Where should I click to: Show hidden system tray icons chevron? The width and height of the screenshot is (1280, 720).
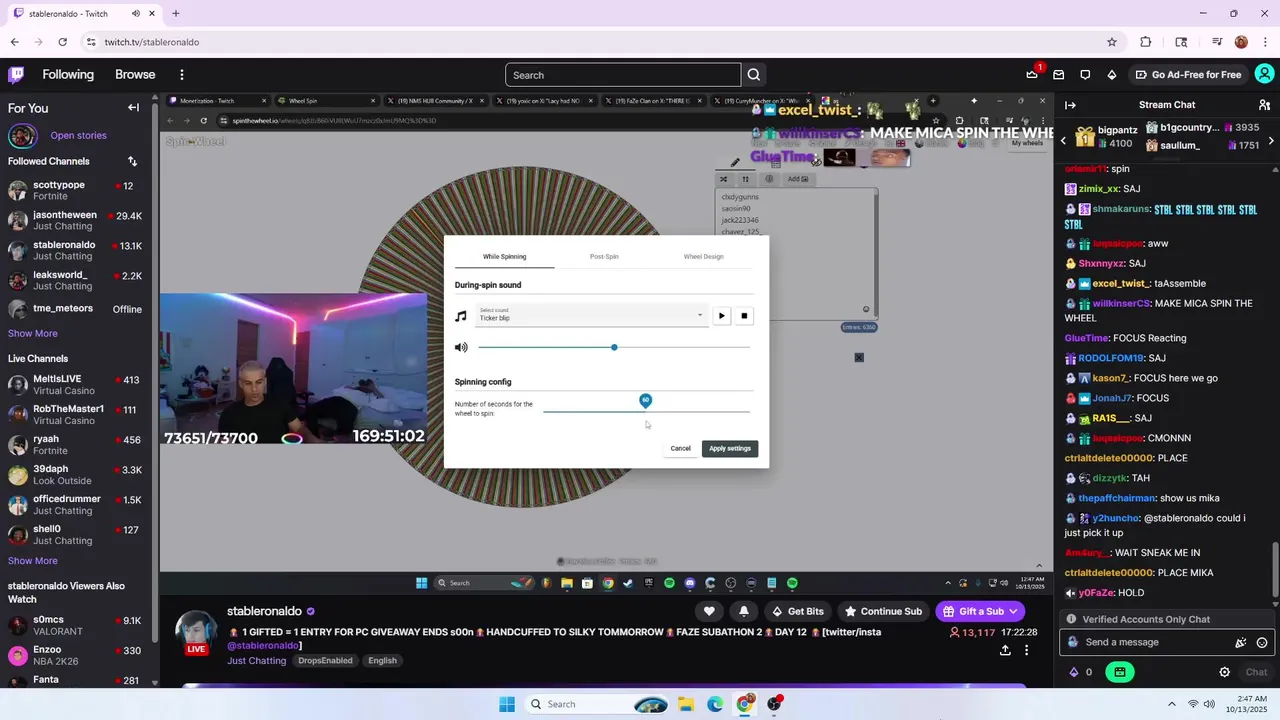(1171, 704)
